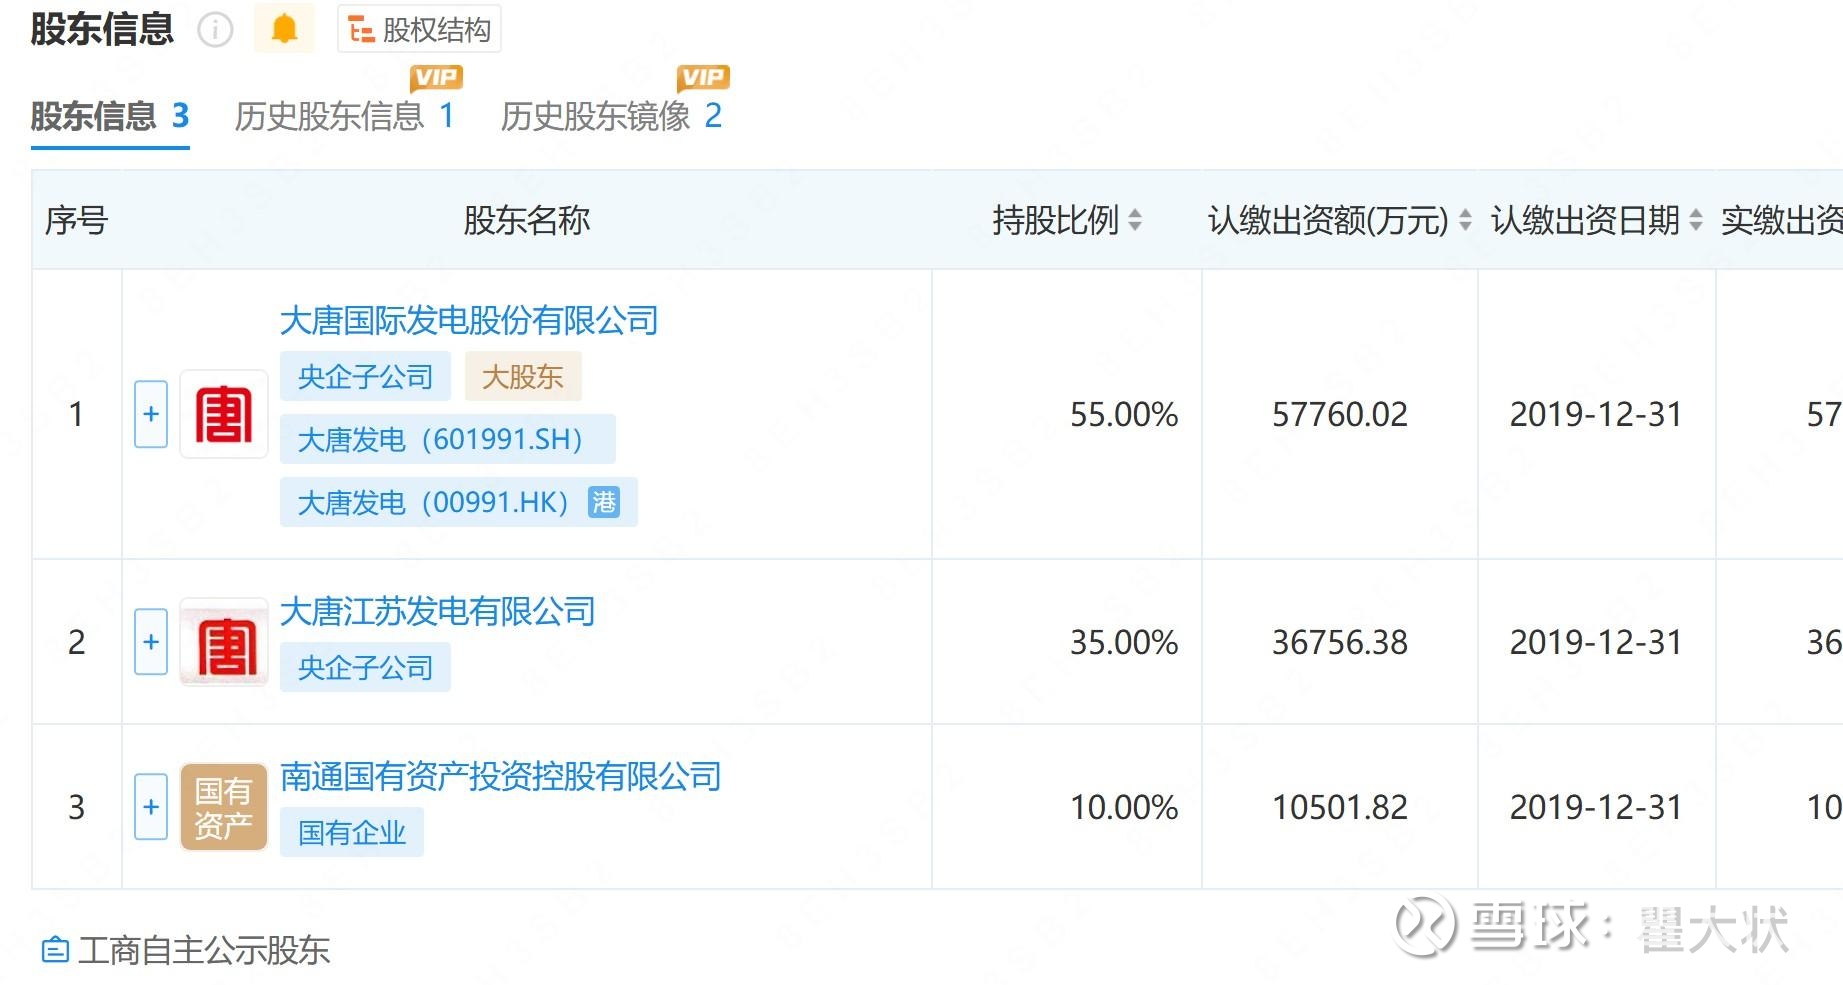Expand row 2 with the plus button

point(151,642)
